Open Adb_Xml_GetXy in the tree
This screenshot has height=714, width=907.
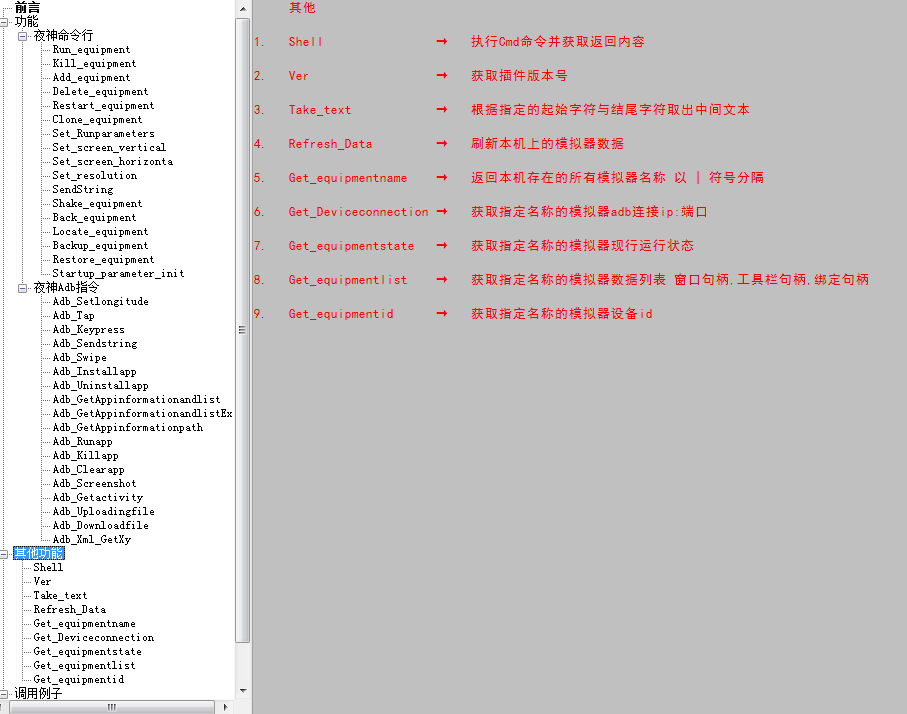click(x=92, y=539)
